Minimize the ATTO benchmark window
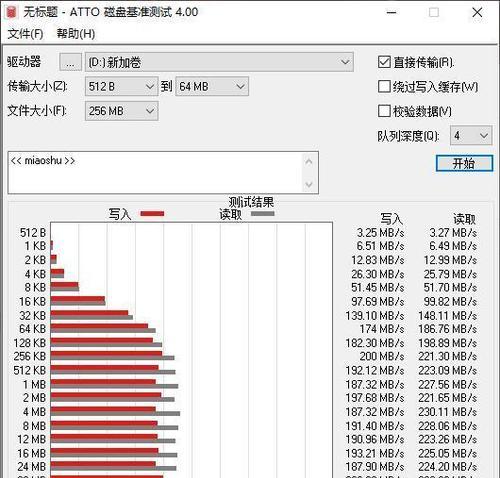 (x=391, y=13)
